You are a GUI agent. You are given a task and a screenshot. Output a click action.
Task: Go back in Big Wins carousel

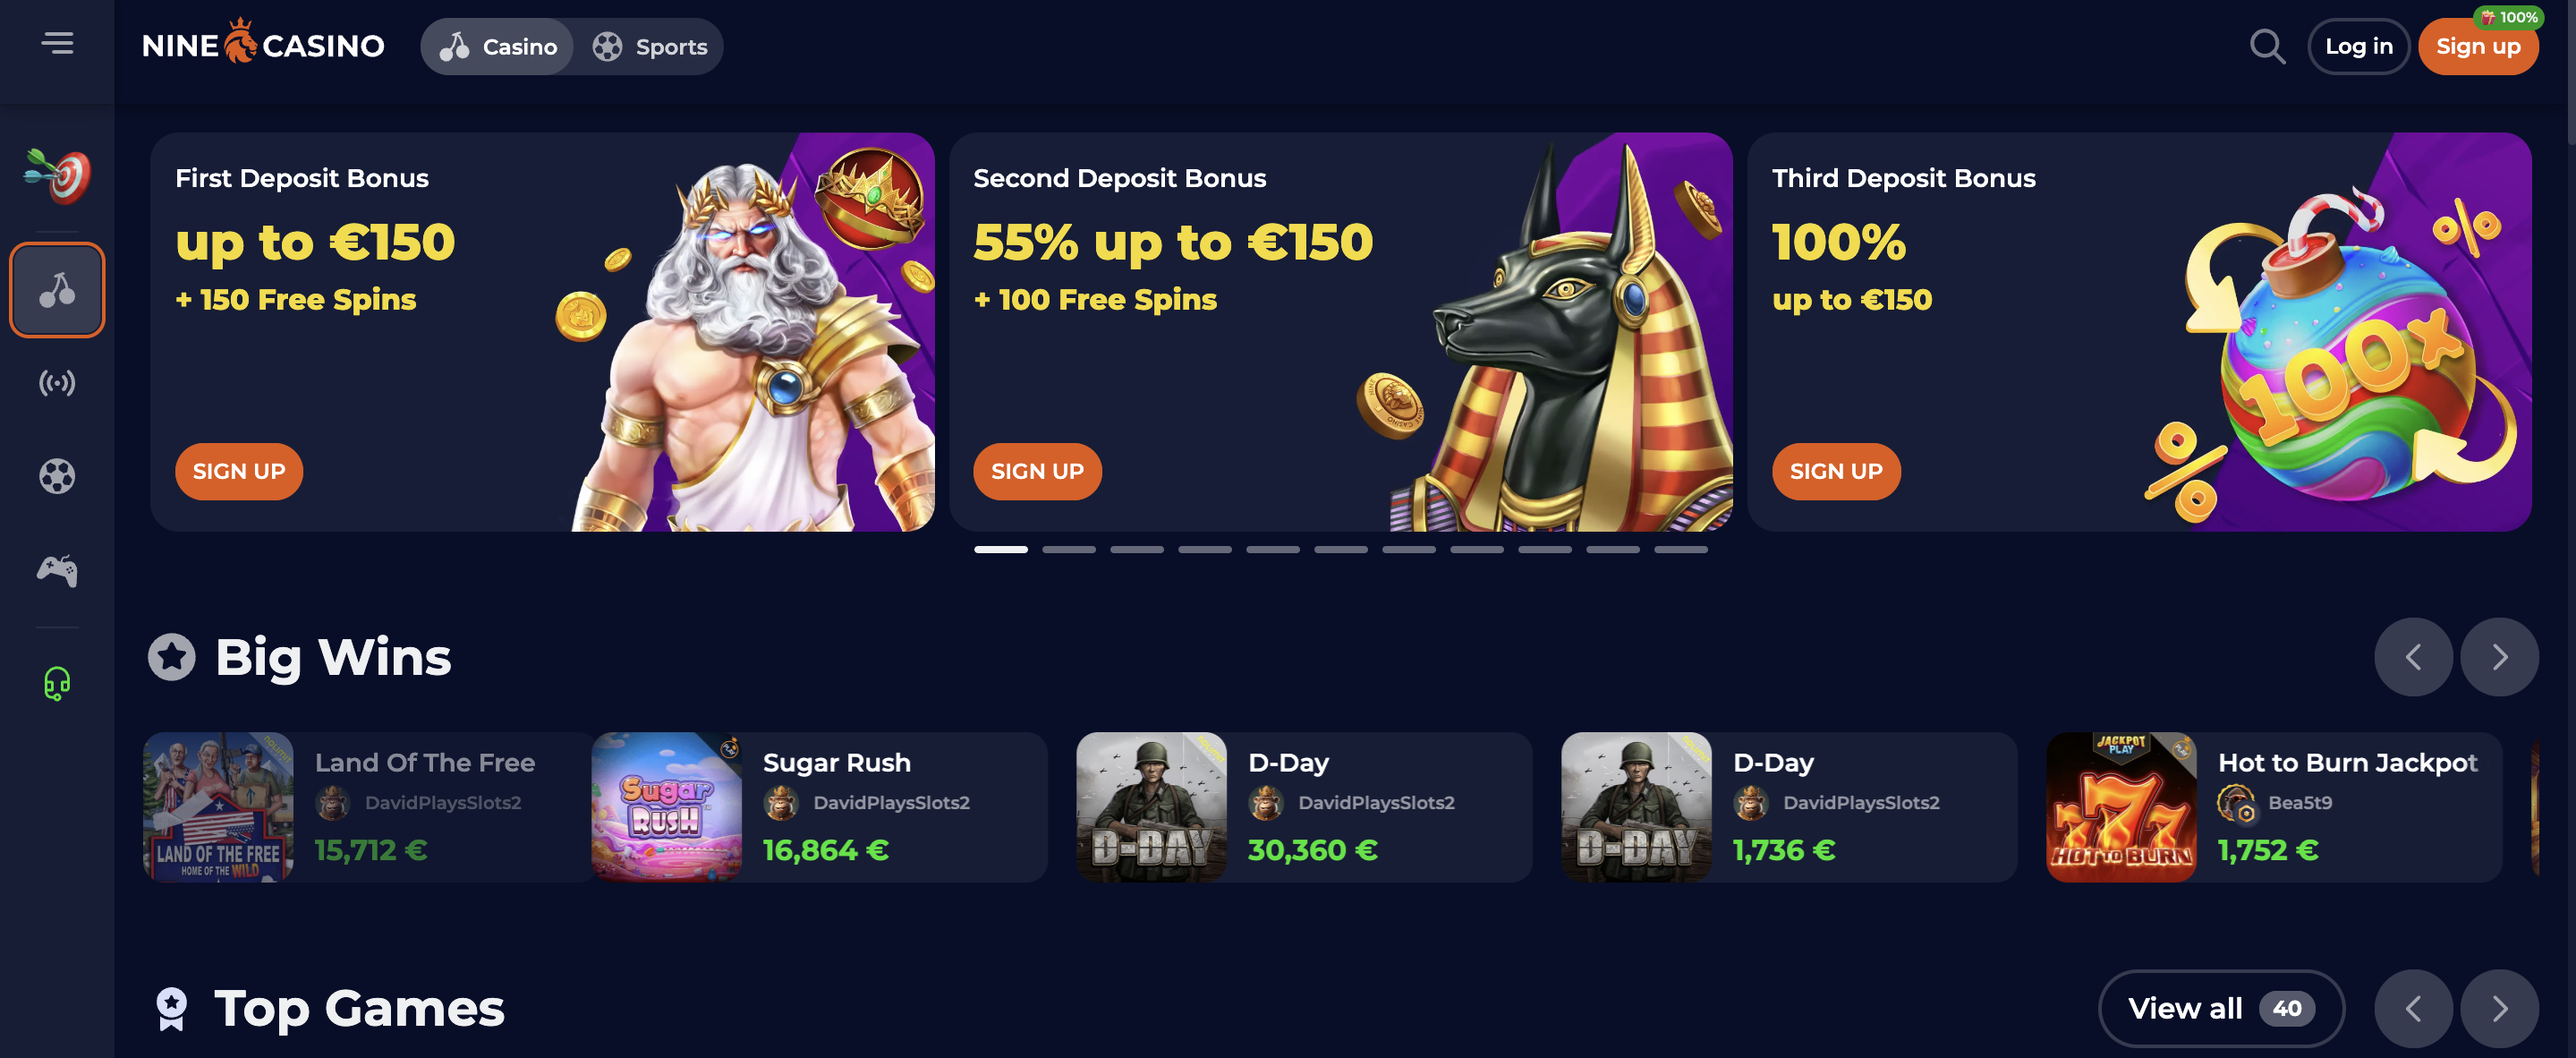tap(2412, 657)
